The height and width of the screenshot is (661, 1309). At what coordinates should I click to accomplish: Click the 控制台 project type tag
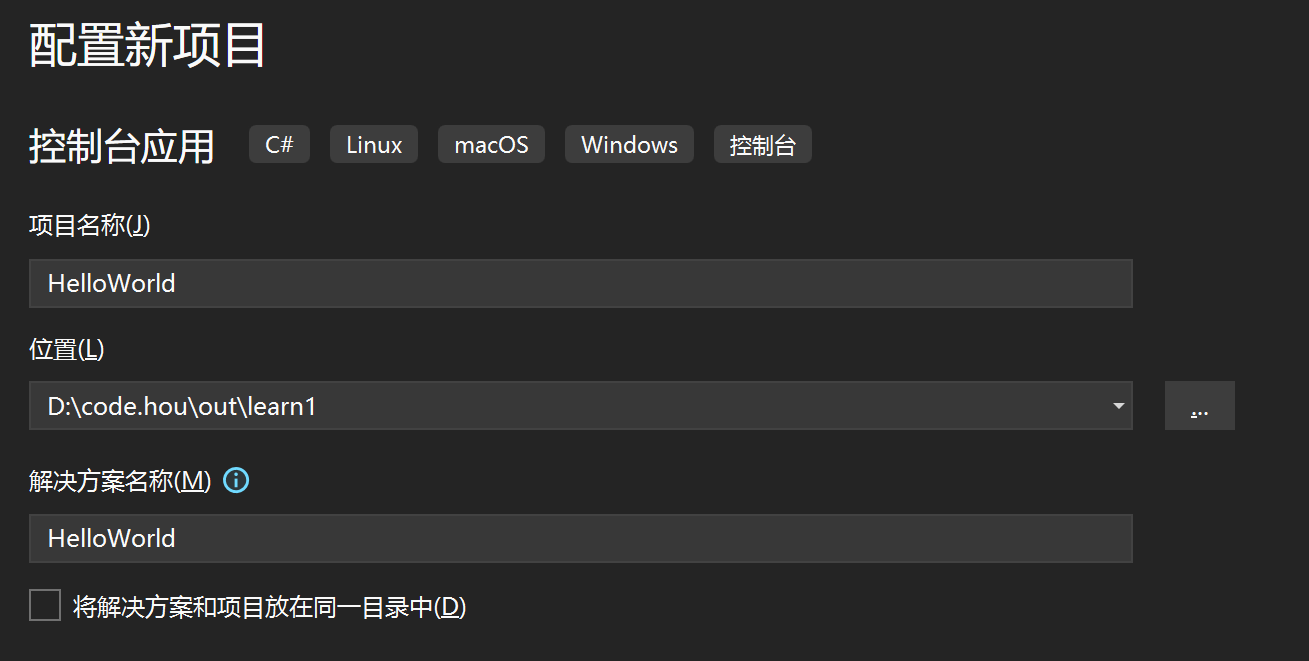pyautogui.click(x=762, y=145)
